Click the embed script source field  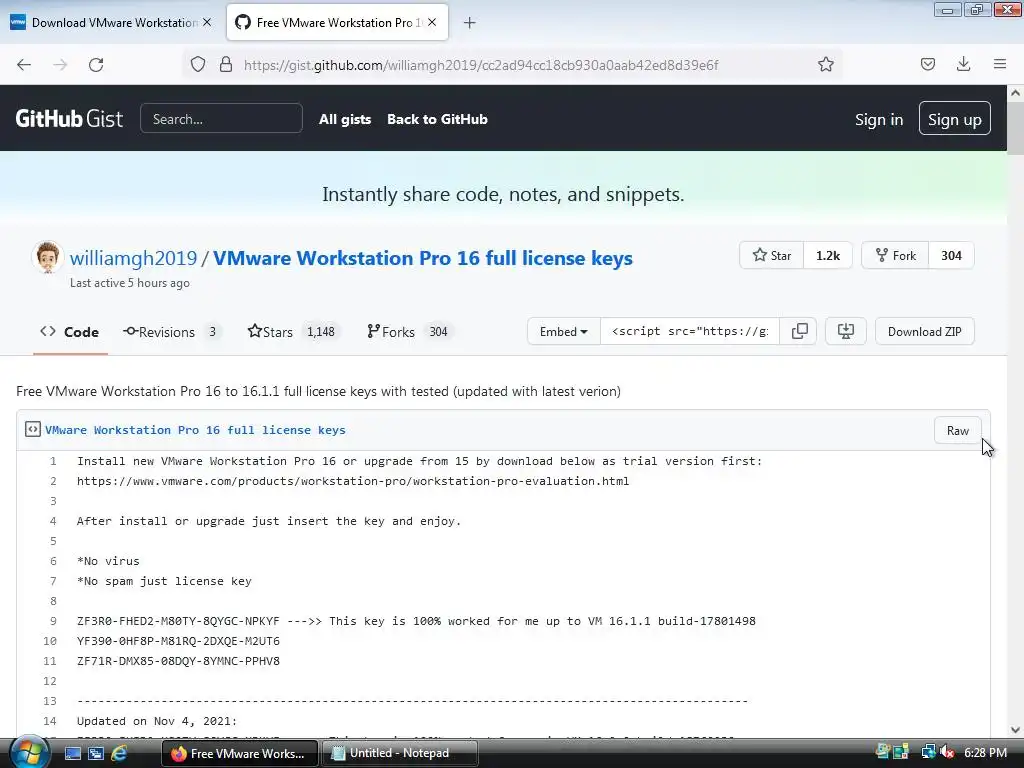point(690,331)
